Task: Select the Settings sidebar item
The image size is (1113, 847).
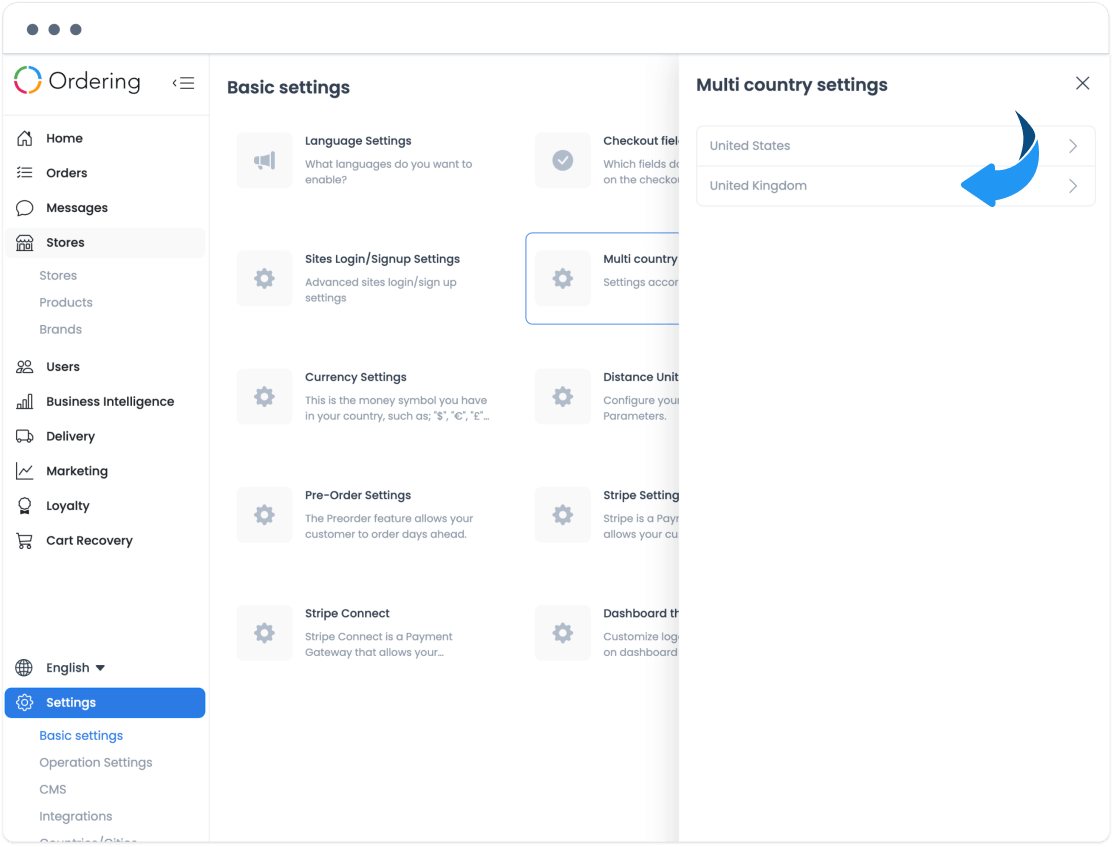Action: [104, 702]
